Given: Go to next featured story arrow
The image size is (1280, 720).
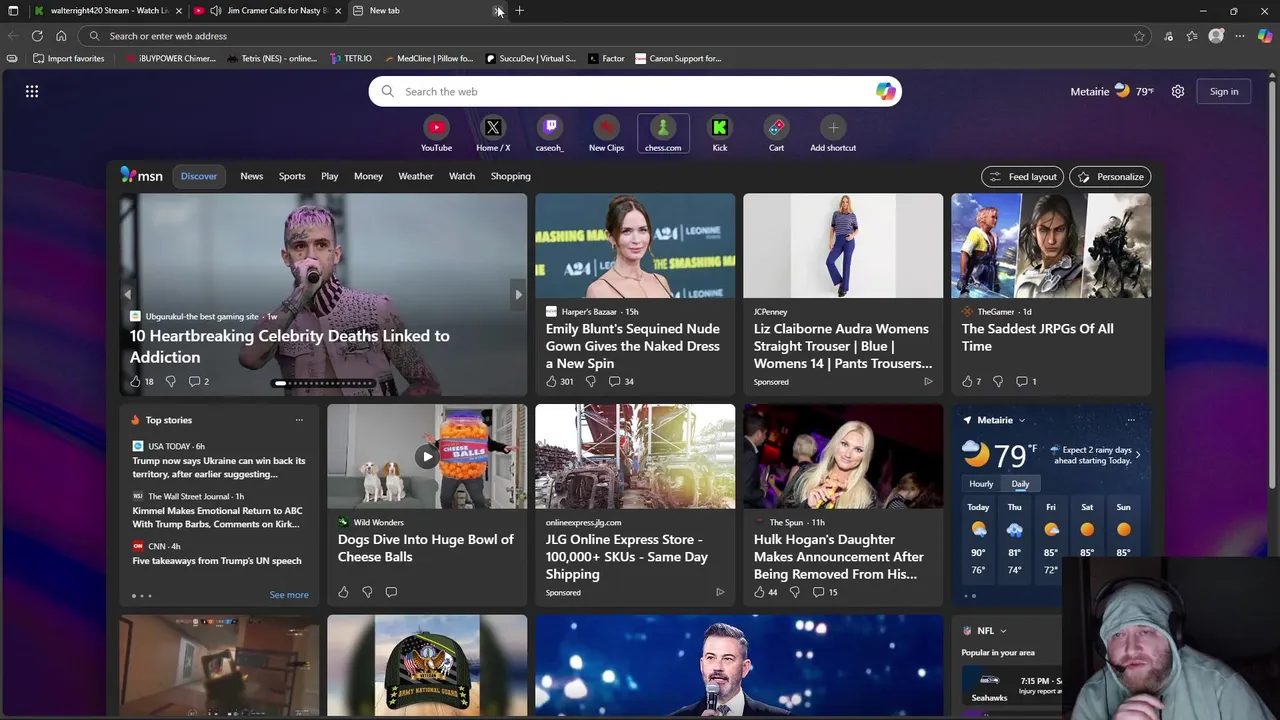Looking at the screenshot, I should tap(518, 294).
